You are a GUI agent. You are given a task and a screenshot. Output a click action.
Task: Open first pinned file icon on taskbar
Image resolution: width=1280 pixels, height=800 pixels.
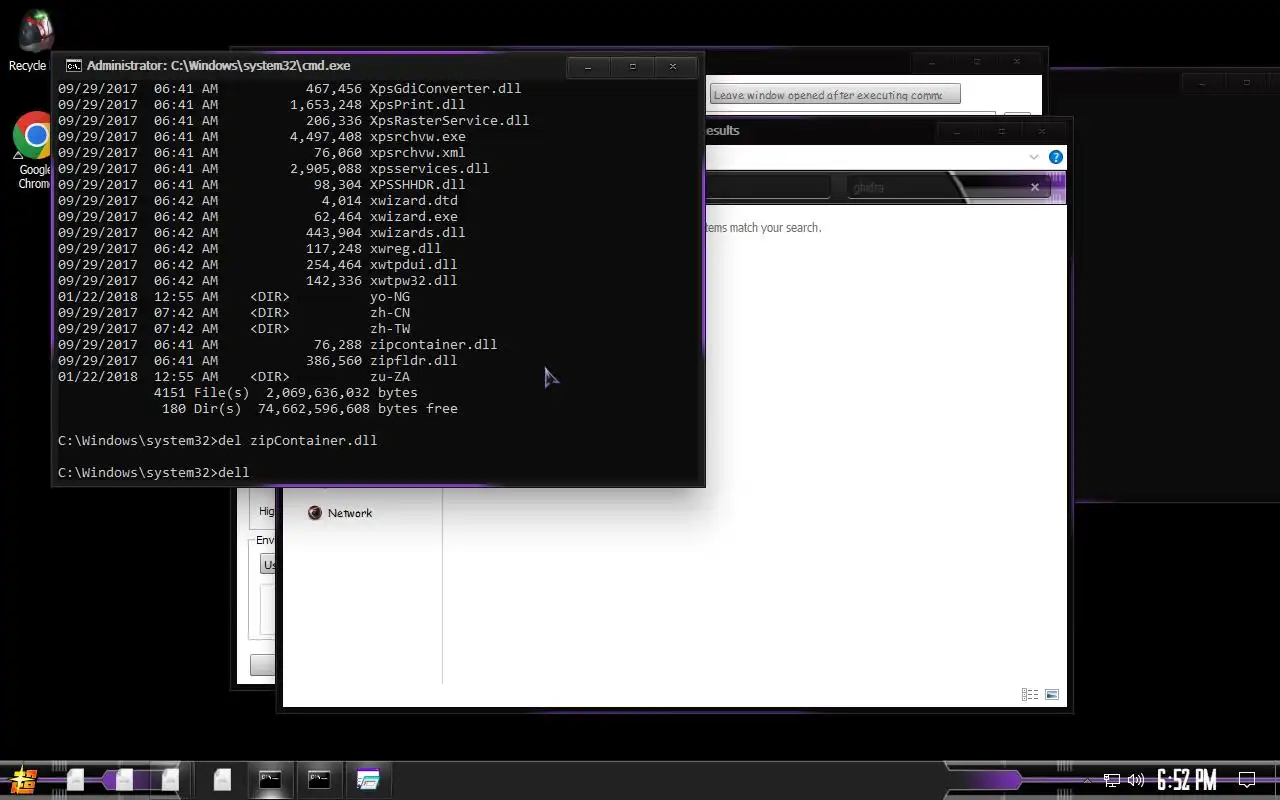(x=76, y=779)
